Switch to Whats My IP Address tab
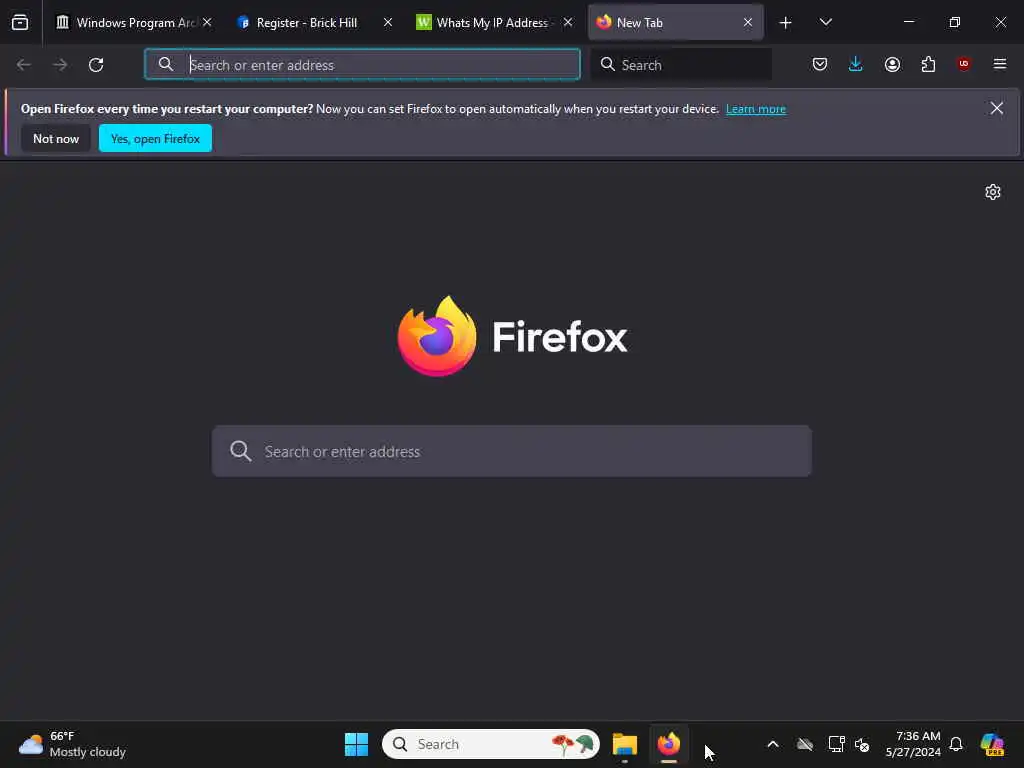Screen dimensions: 1024x768 [x=494, y=23]
